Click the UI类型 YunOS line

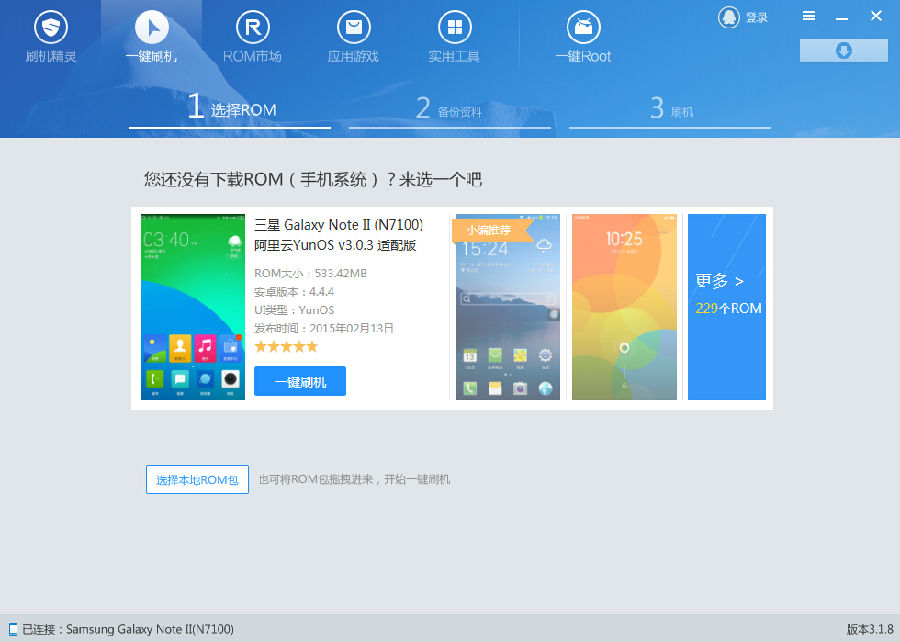pyautogui.click(x=294, y=310)
